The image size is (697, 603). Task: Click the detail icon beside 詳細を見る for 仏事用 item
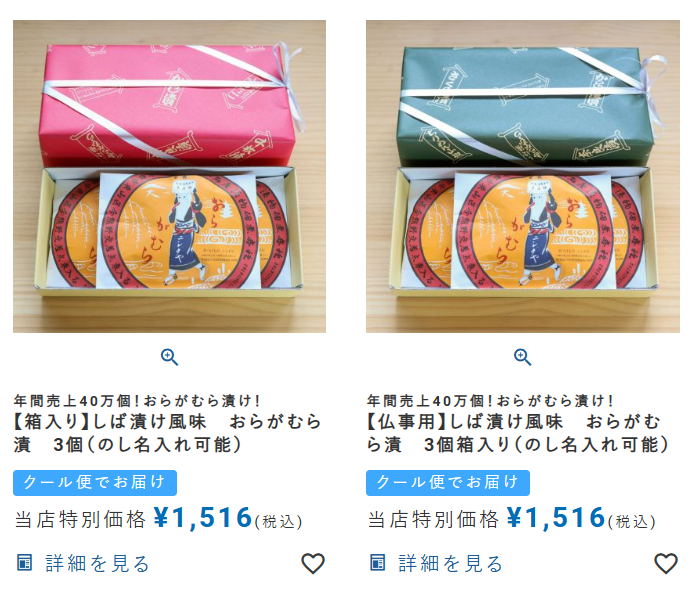click(x=377, y=562)
